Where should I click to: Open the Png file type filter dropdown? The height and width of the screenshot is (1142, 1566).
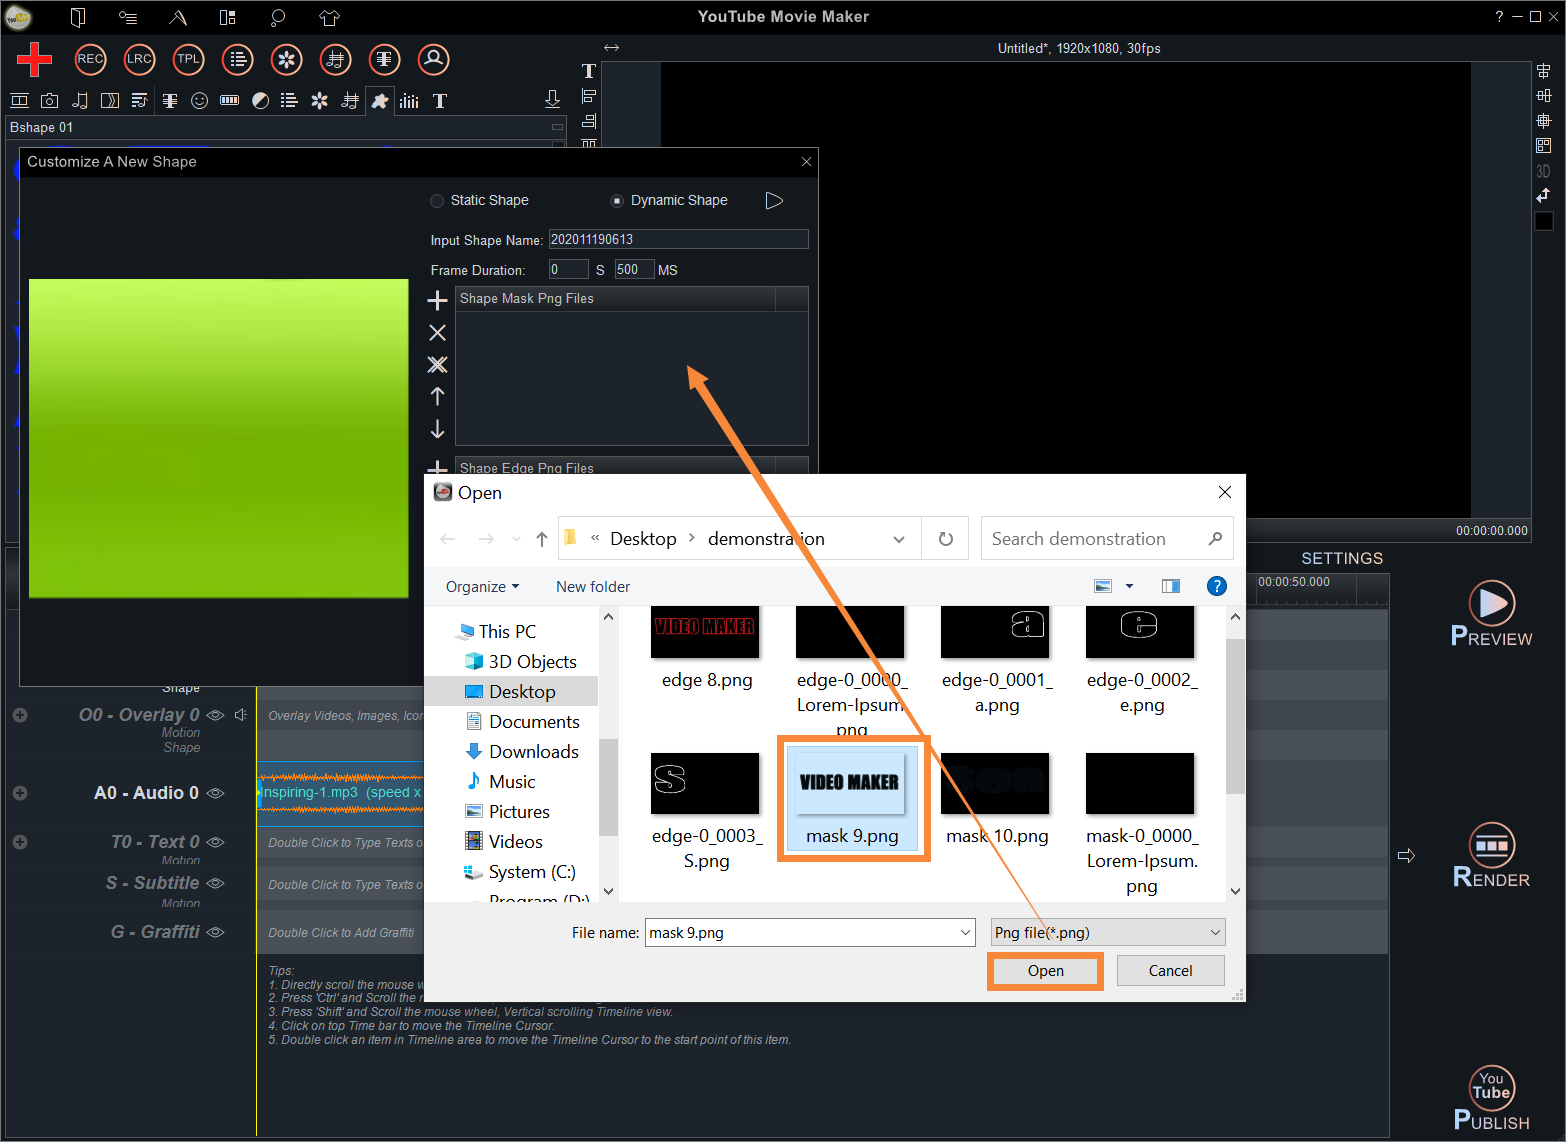1108,932
